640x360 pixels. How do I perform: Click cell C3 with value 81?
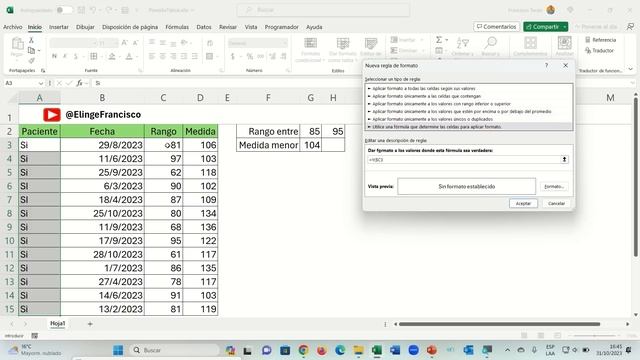(163, 145)
